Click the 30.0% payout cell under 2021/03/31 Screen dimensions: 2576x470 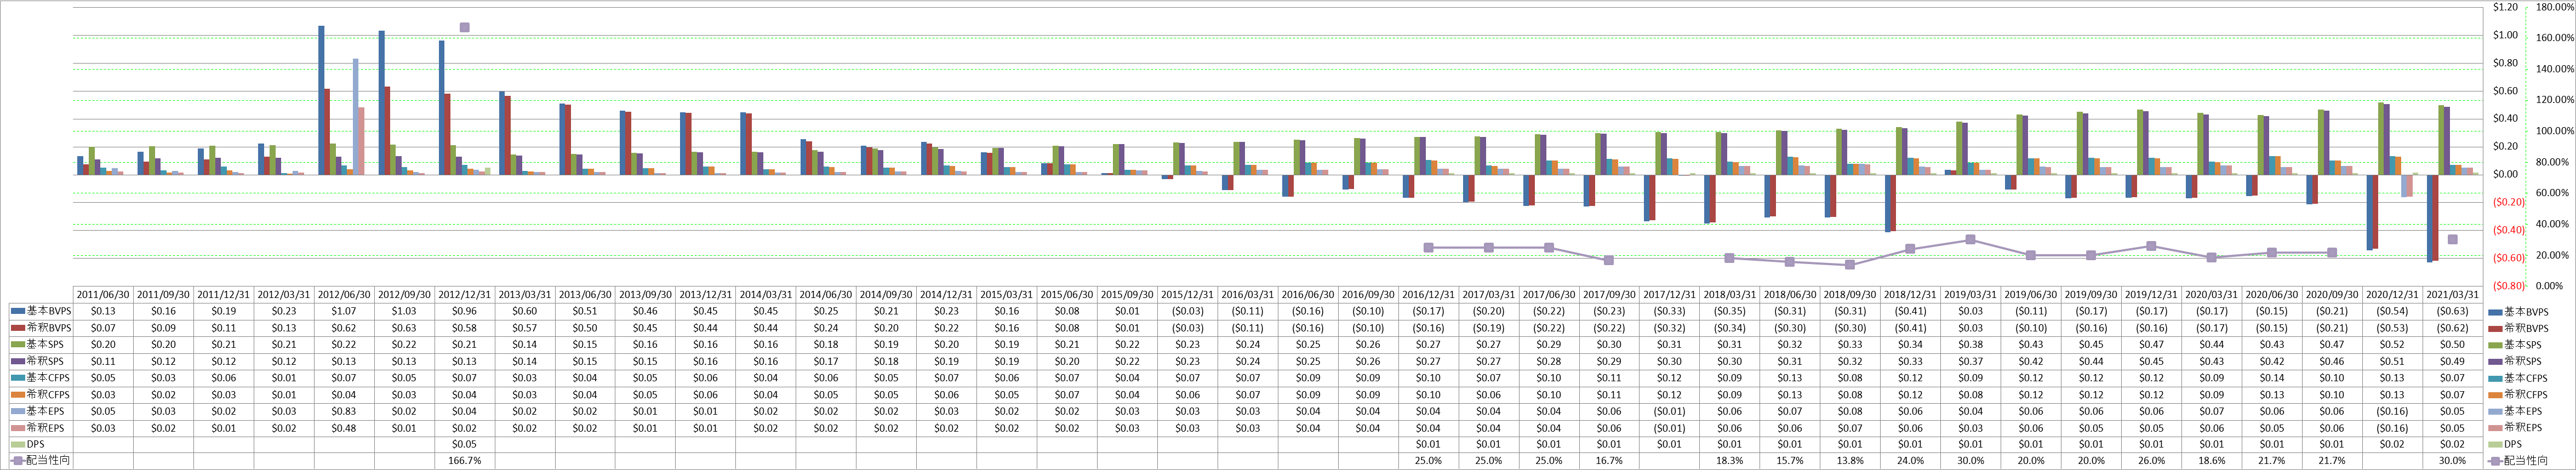[2452, 461]
